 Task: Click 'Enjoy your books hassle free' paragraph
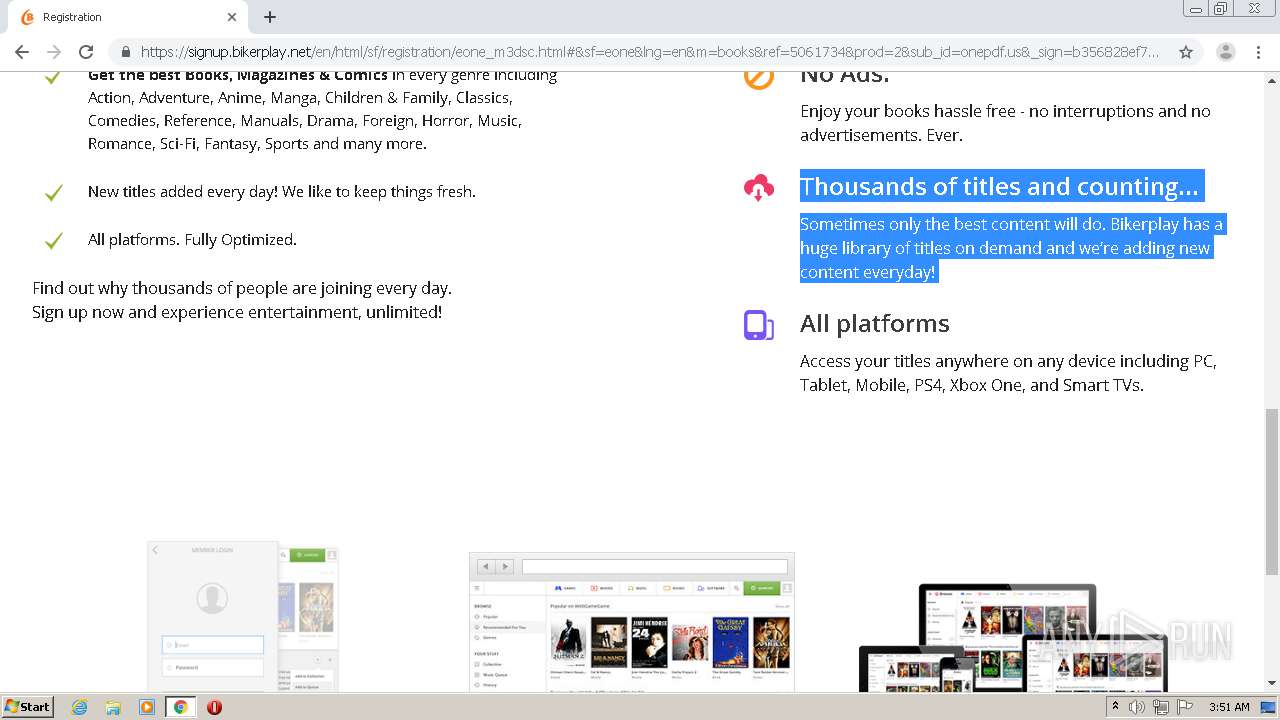point(1005,123)
